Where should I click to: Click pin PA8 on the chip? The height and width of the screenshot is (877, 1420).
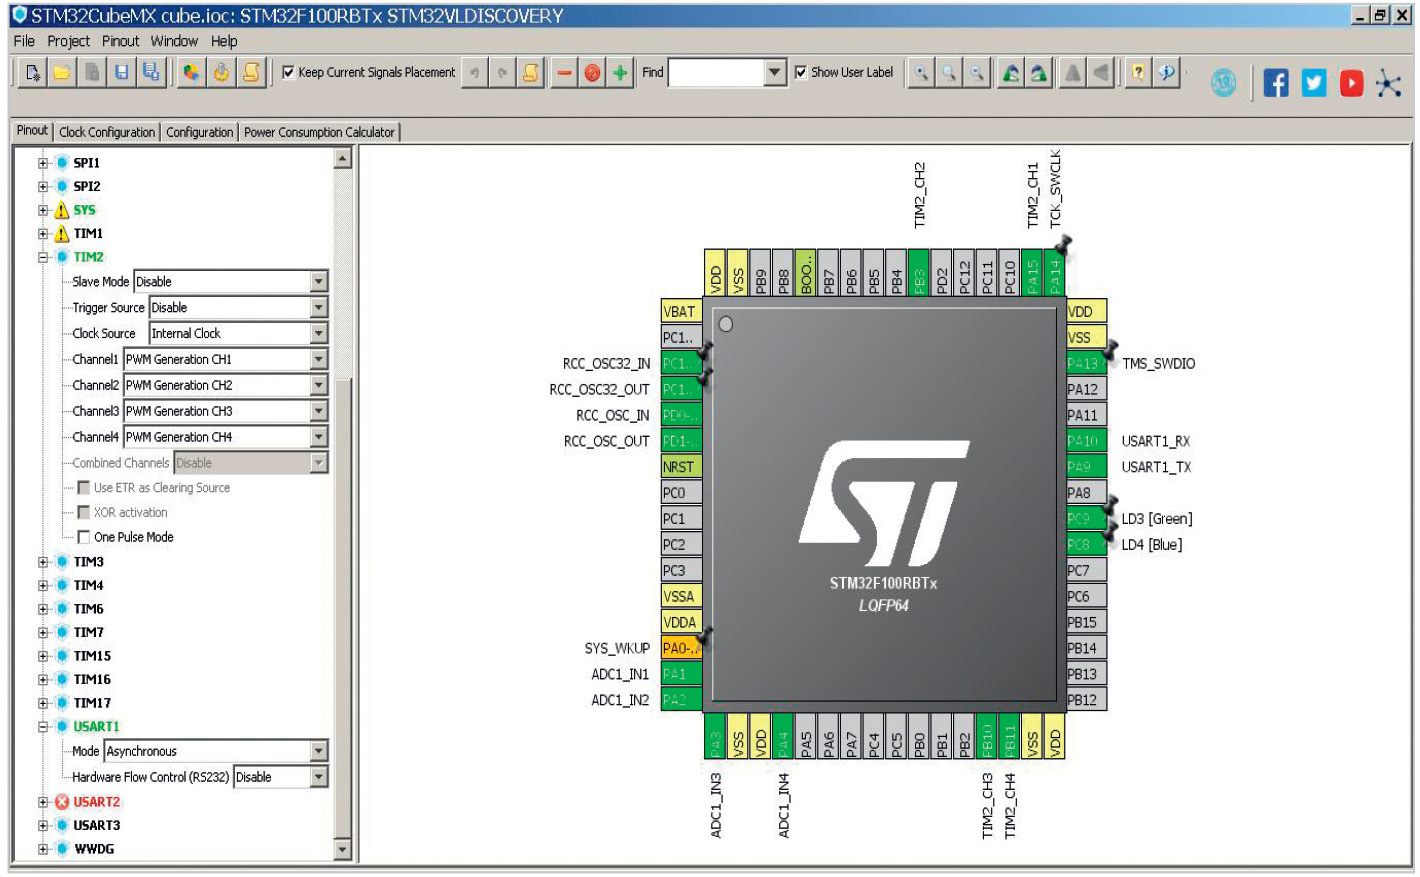tap(1086, 493)
